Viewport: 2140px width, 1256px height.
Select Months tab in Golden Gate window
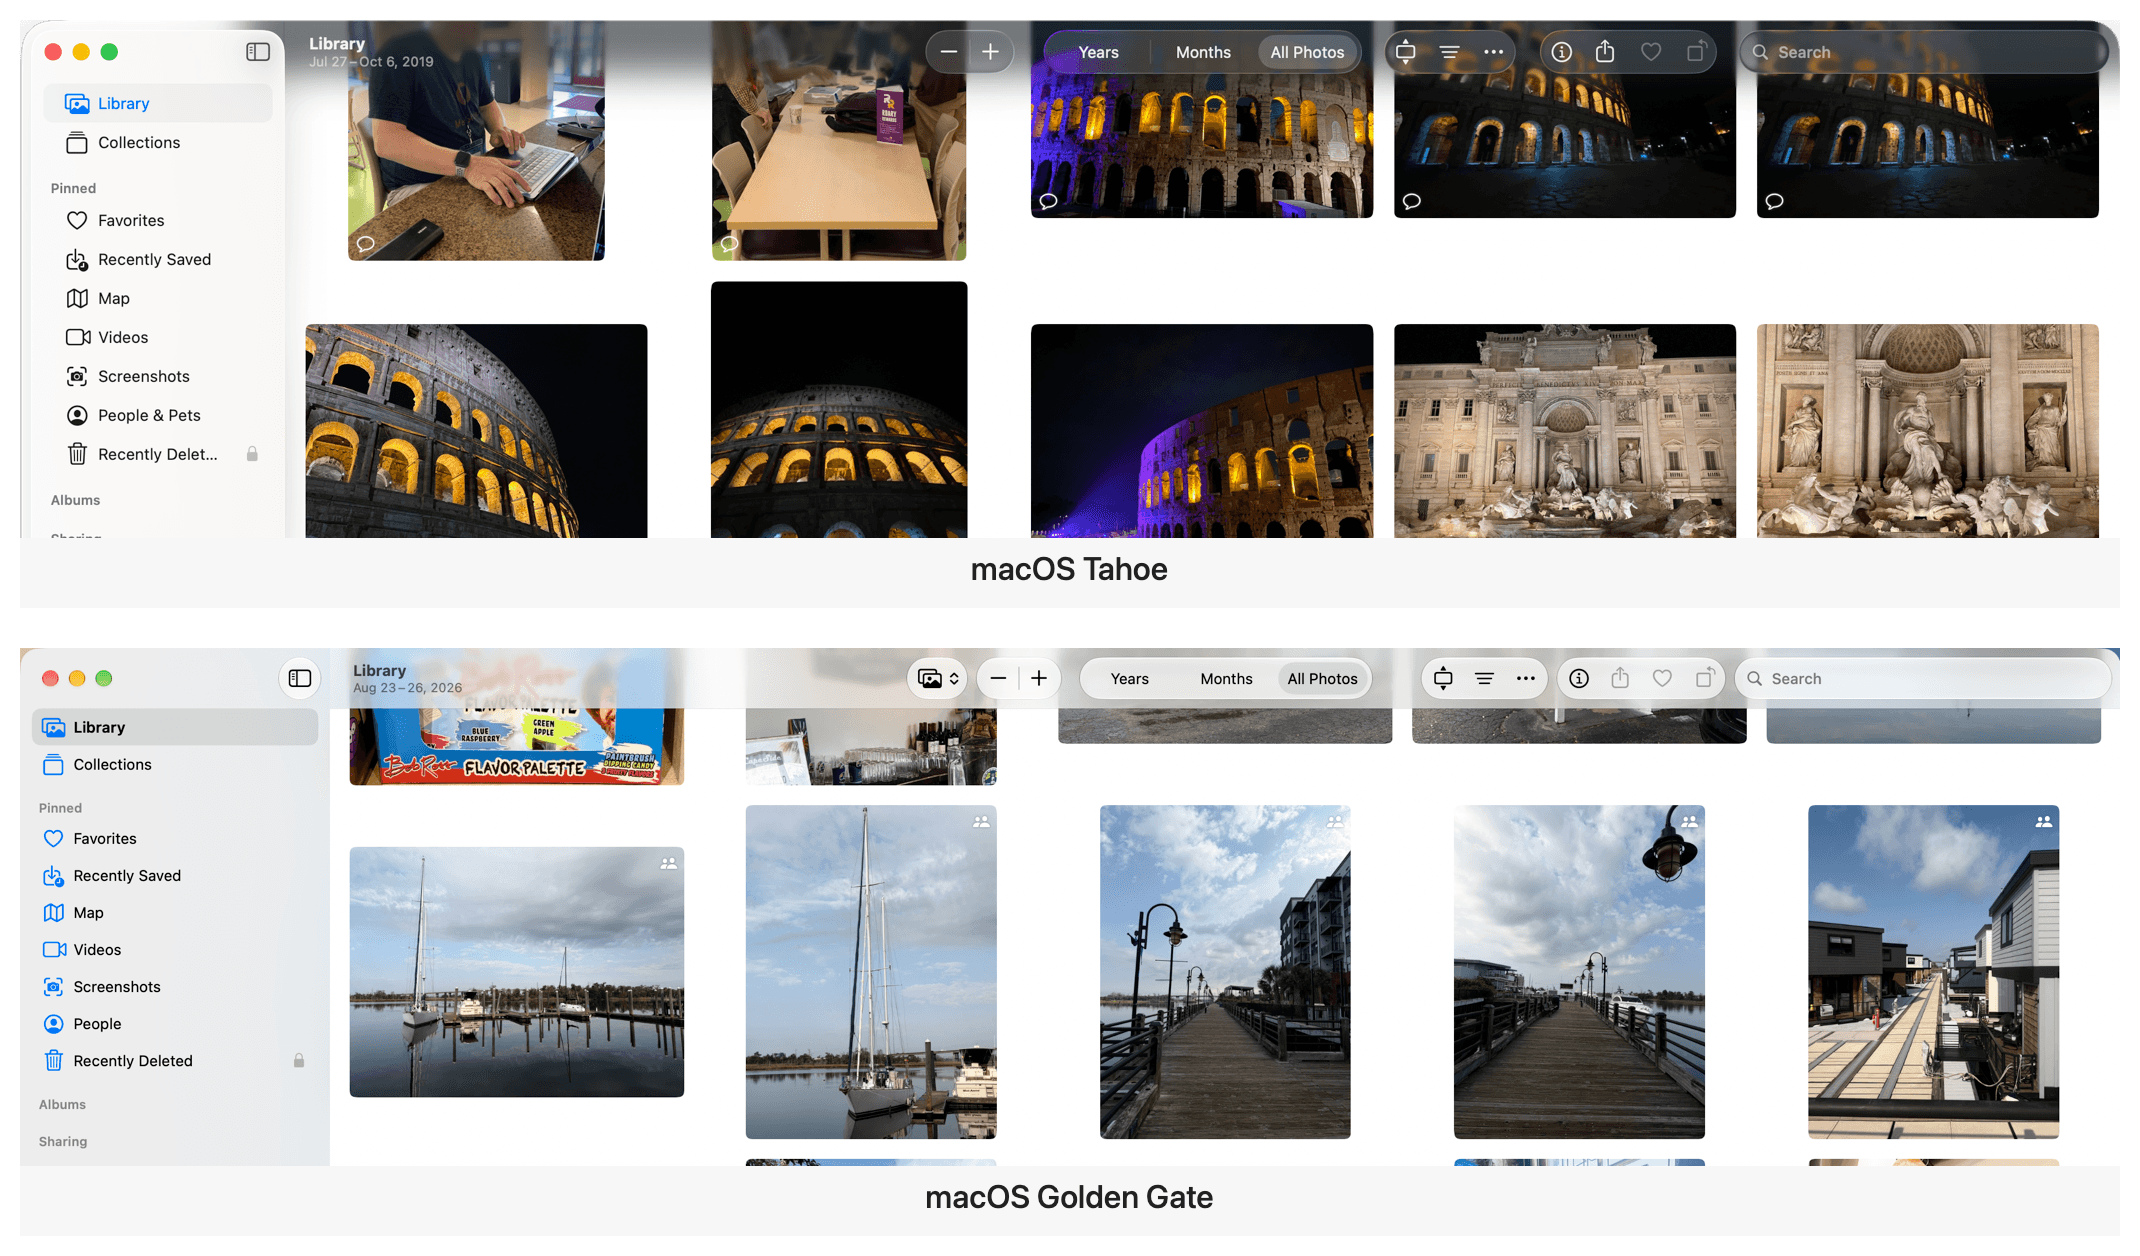tap(1226, 679)
